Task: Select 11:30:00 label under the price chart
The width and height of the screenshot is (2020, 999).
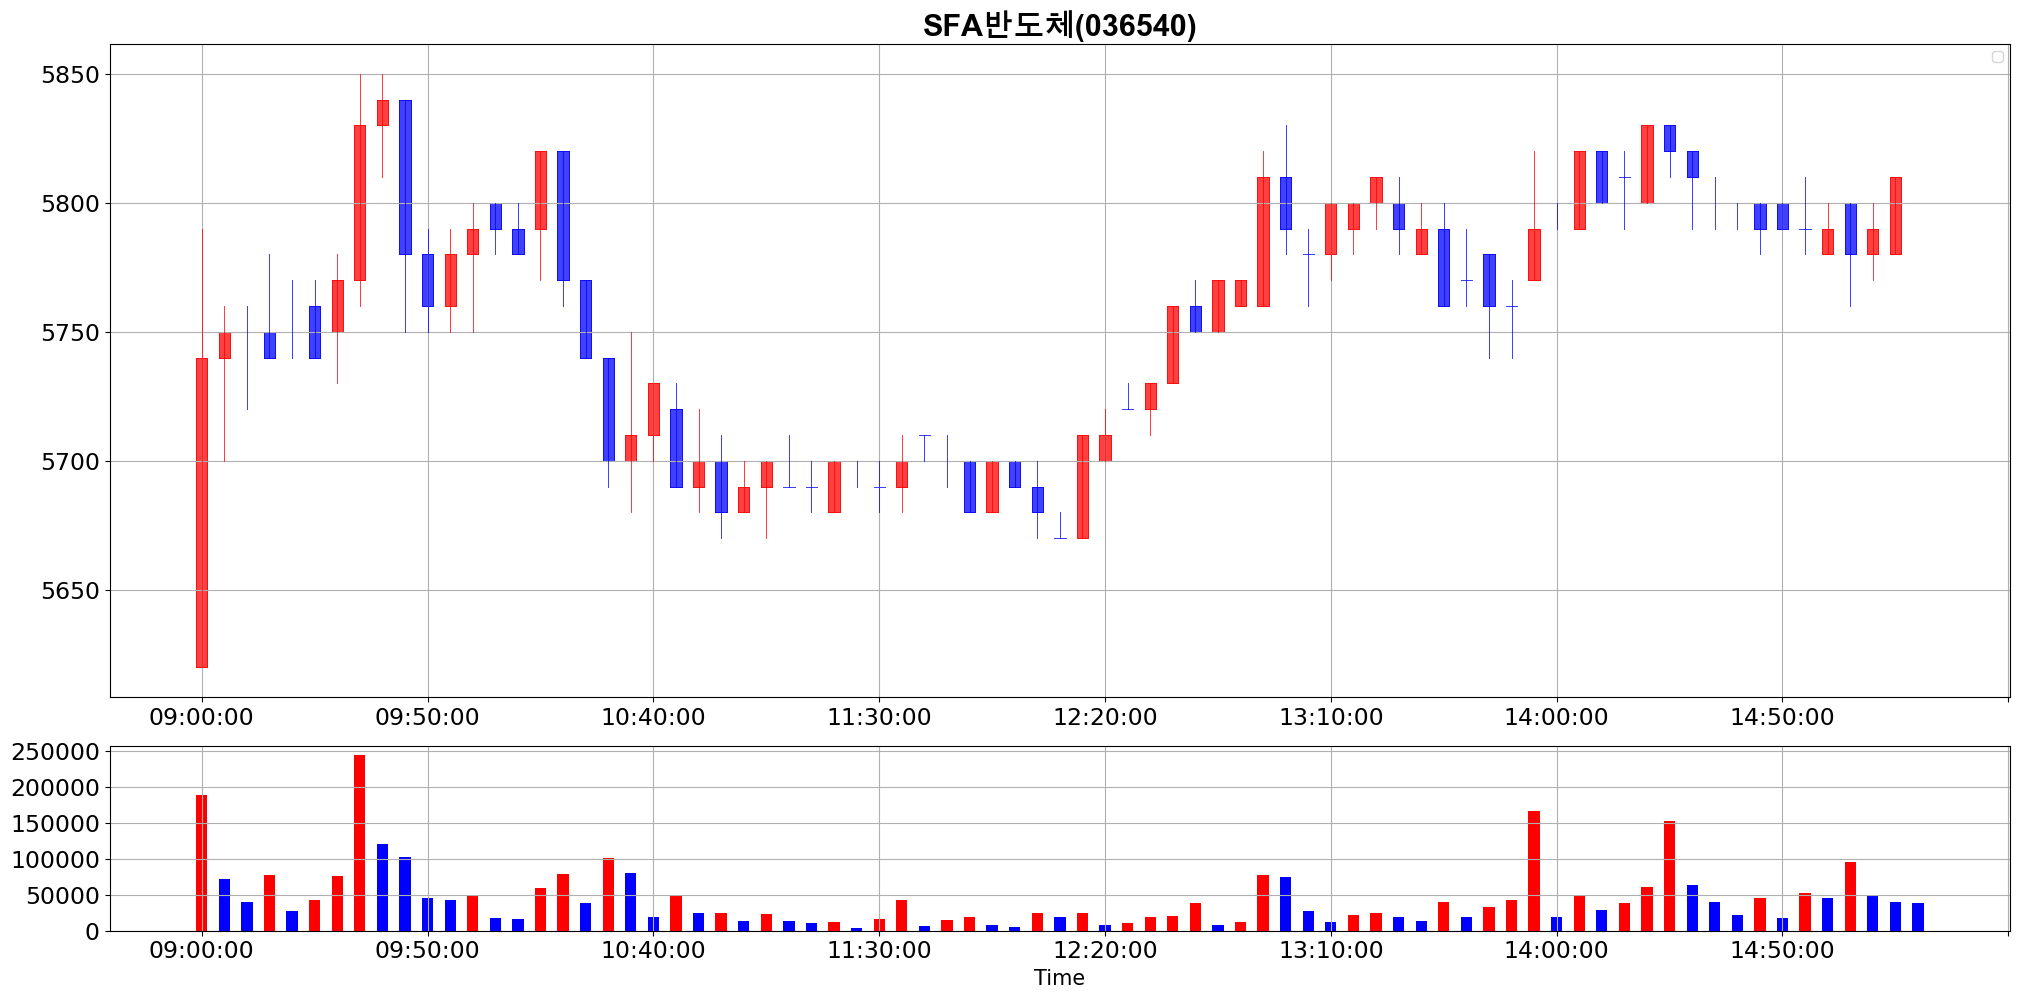Action: point(879,717)
